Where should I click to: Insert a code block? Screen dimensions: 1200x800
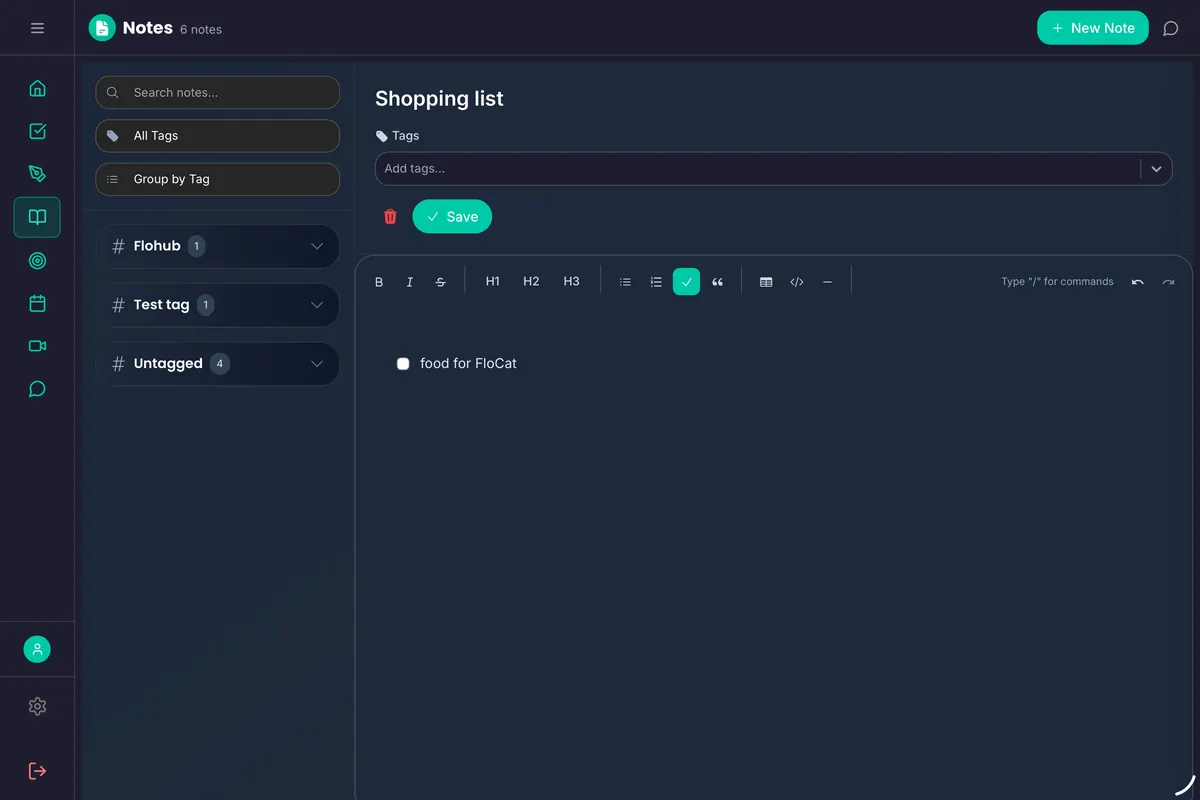coord(797,282)
